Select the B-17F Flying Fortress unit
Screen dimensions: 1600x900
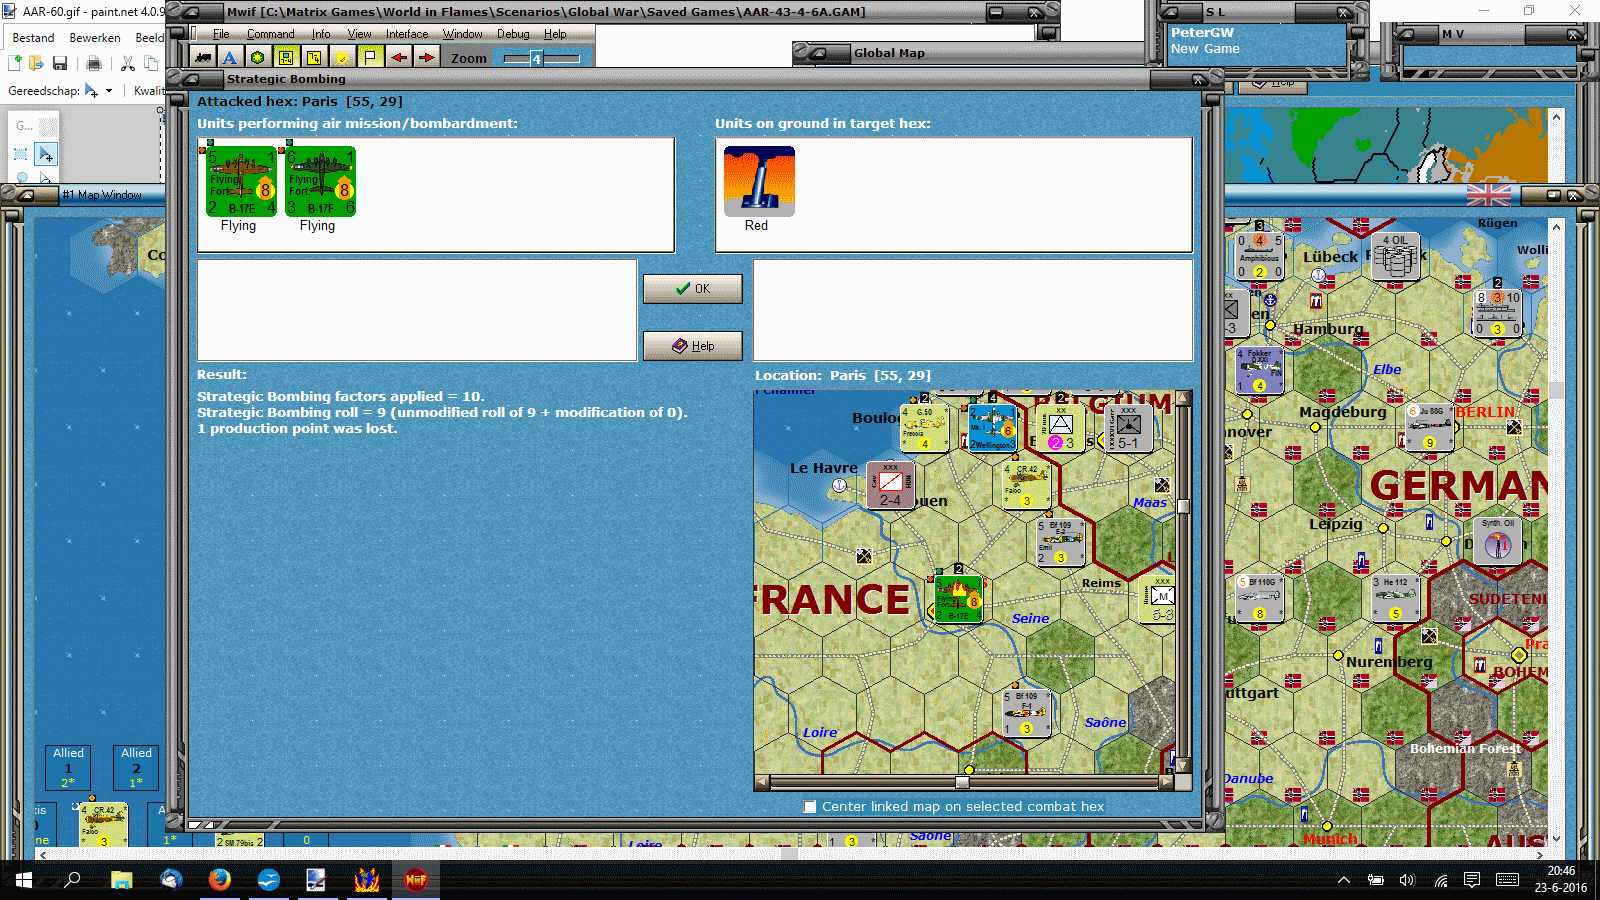coord(320,181)
